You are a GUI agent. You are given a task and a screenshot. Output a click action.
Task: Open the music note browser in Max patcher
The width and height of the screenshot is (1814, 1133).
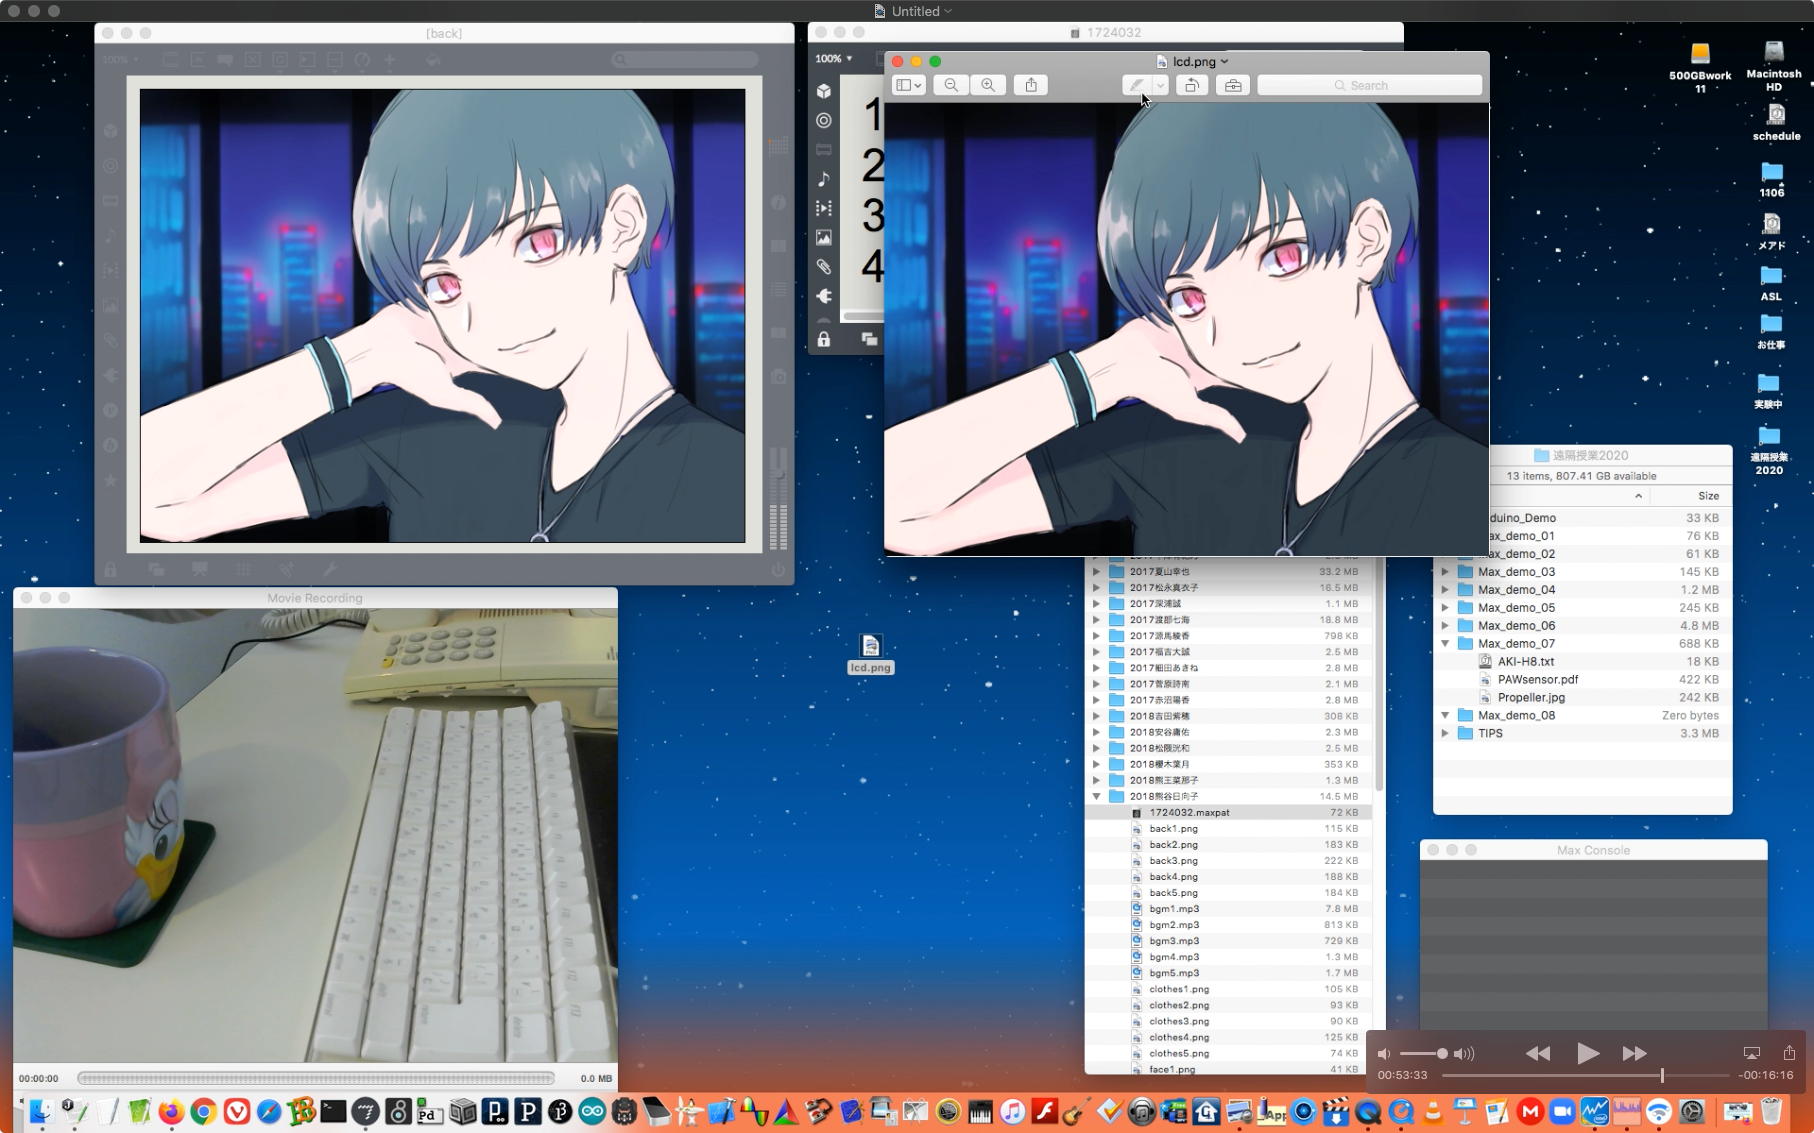(824, 179)
